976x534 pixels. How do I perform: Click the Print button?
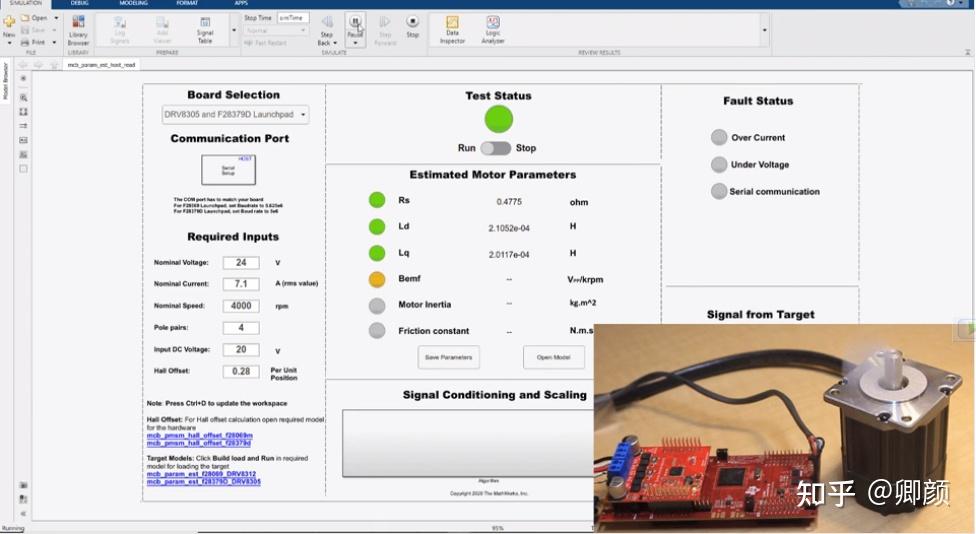click(x=34, y=42)
